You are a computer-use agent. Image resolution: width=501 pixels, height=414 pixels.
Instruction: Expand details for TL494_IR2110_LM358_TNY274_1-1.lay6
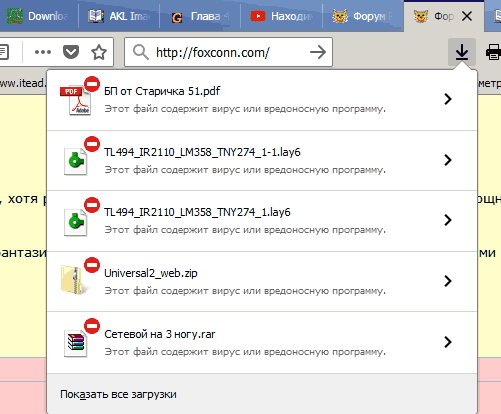pos(448,160)
